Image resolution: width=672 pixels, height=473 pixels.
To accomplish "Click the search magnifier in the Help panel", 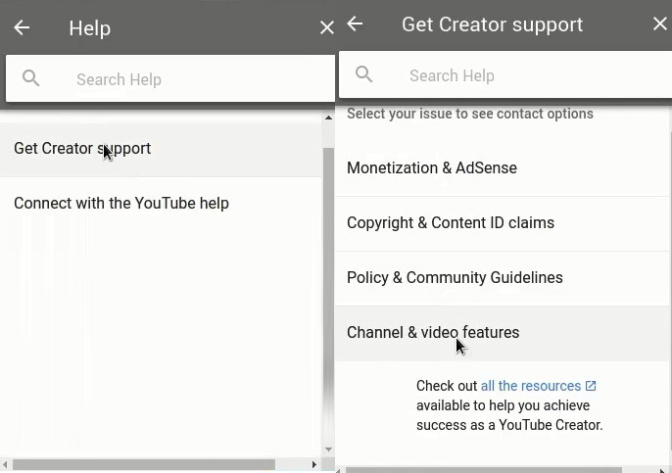I will (x=31, y=78).
